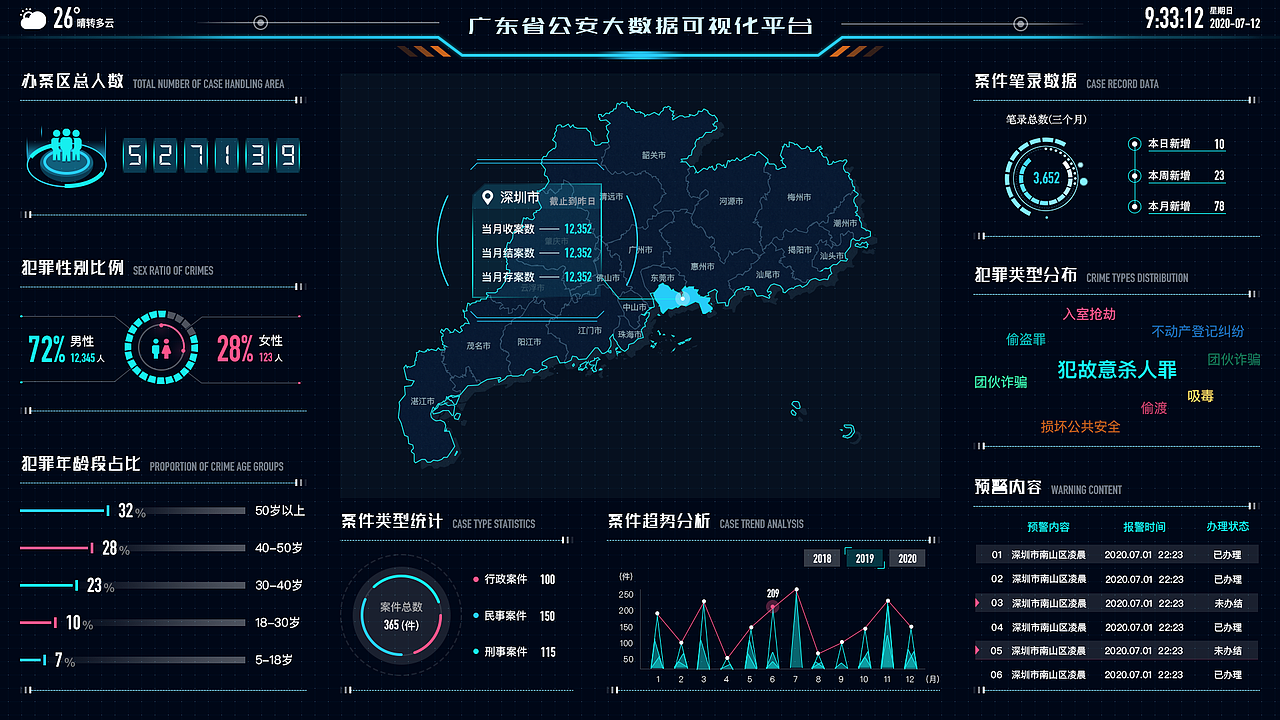Select the 2019 year tab

tap(865, 558)
